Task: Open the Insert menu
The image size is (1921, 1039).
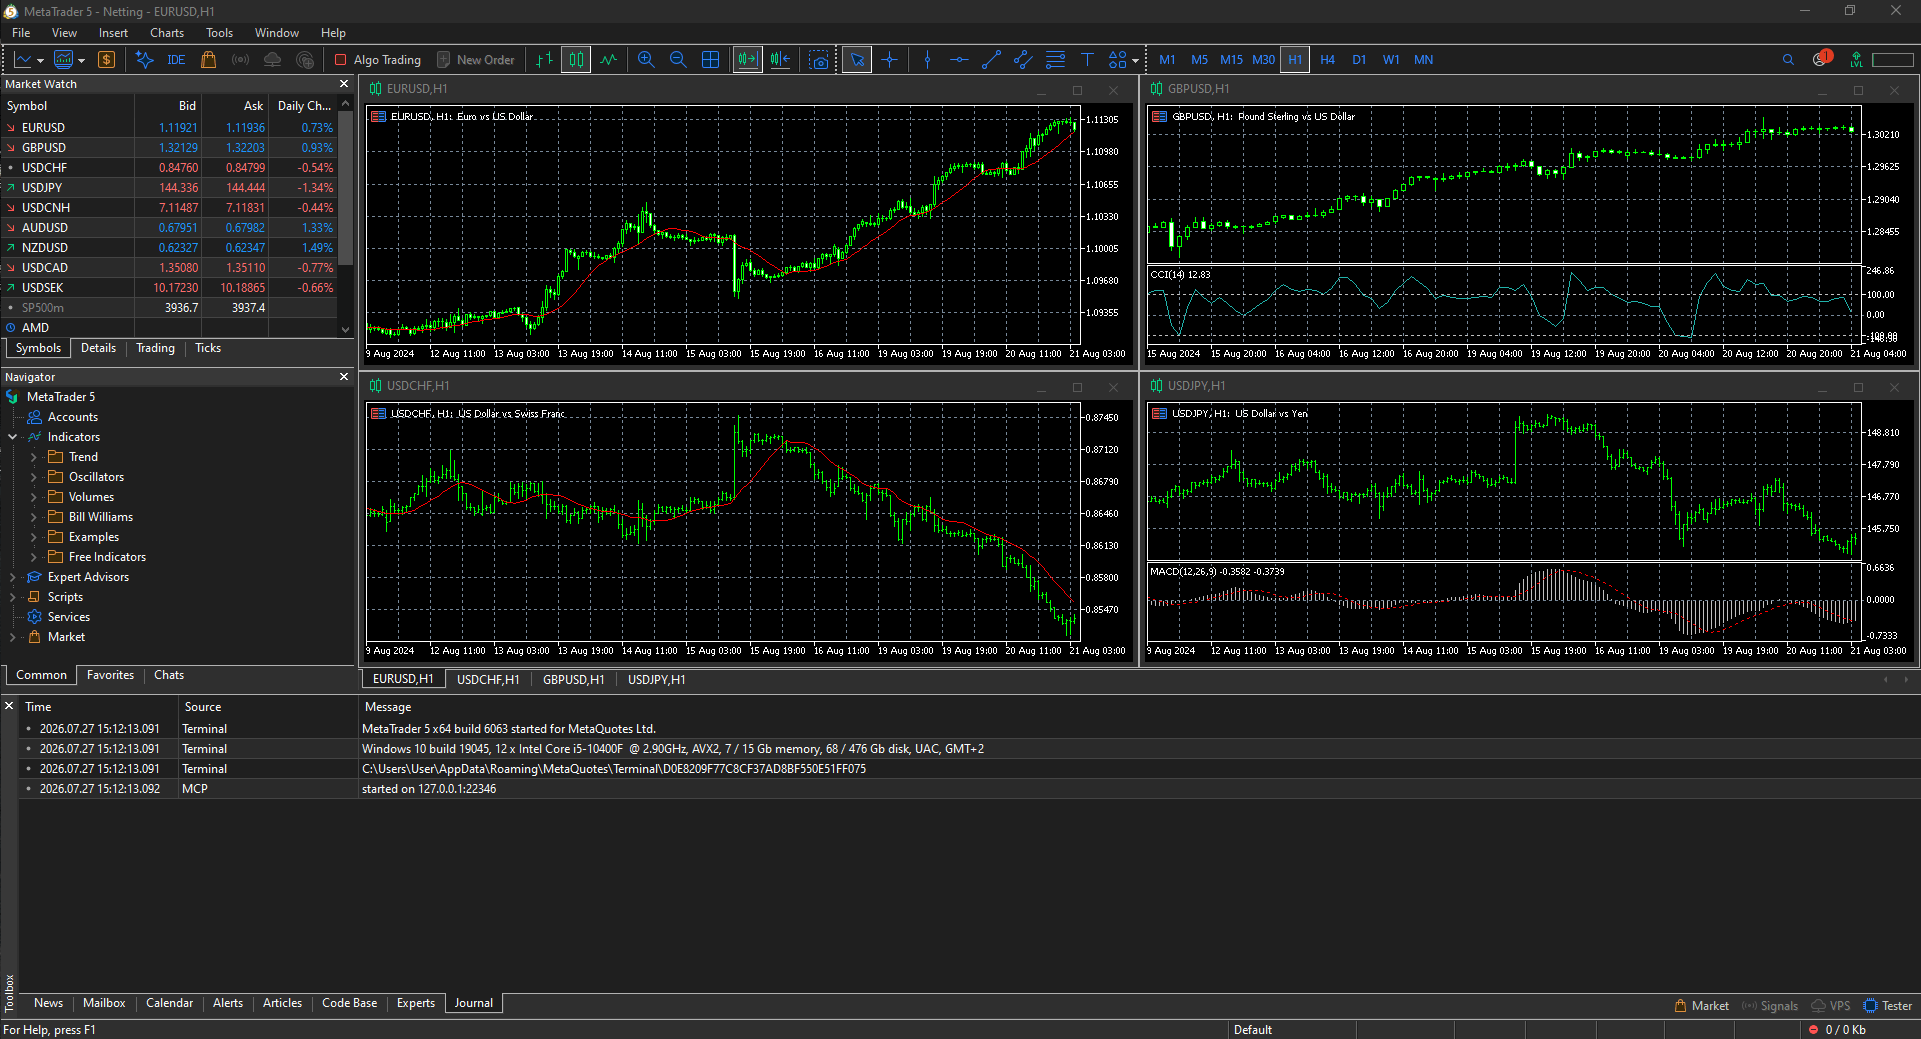Action: pyautogui.click(x=113, y=33)
